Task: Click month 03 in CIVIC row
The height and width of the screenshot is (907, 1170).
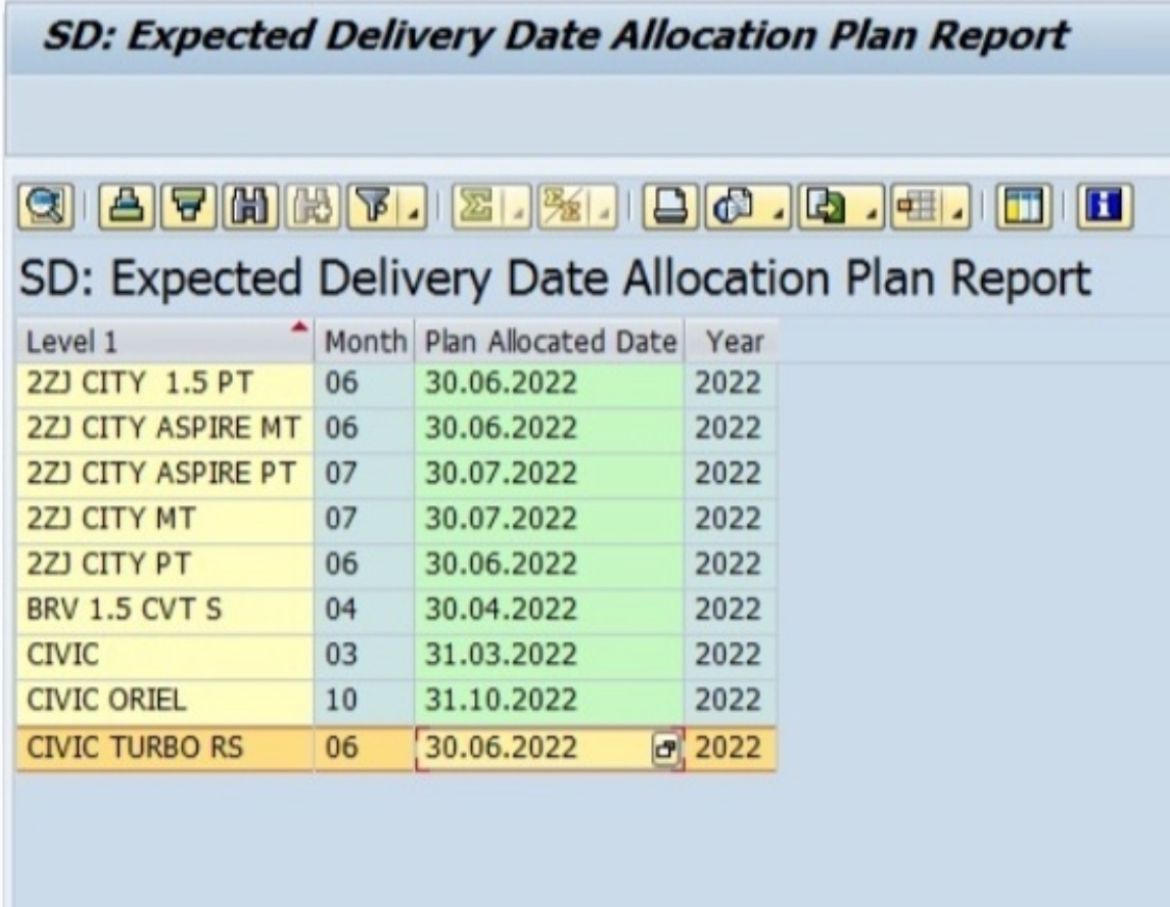Action: [x=365, y=656]
